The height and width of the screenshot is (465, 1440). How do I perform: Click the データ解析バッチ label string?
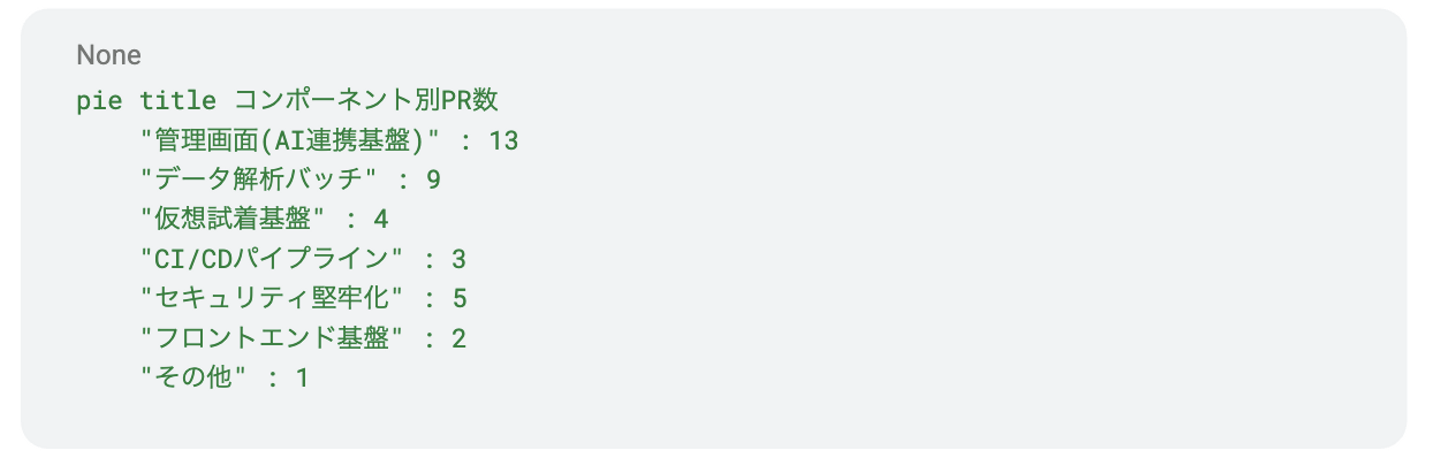[258, 180]
